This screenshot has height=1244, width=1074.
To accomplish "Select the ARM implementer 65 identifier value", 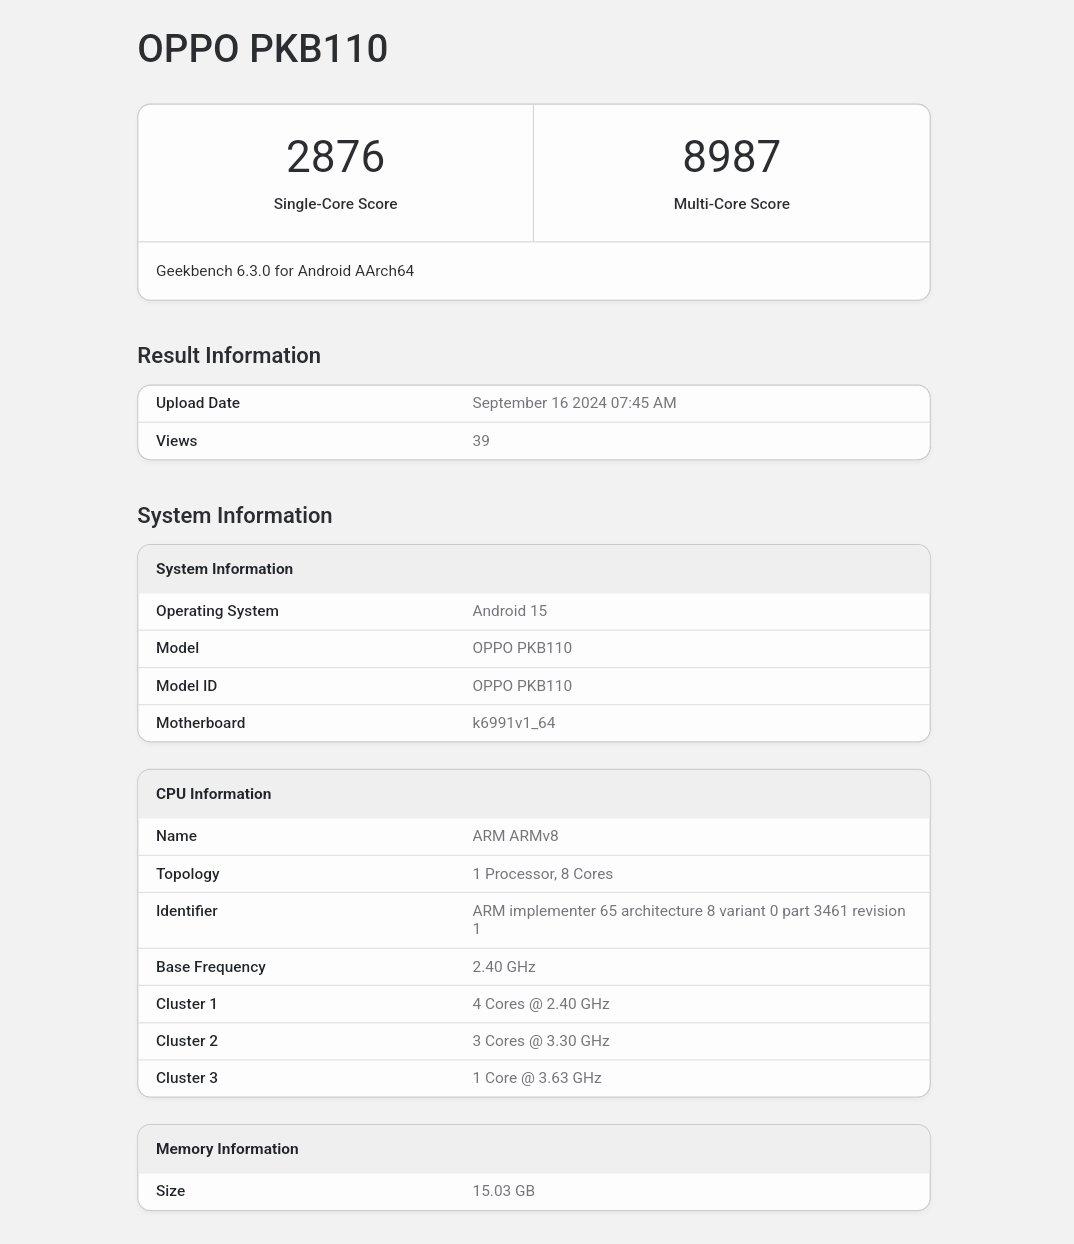I will (689, 920).
